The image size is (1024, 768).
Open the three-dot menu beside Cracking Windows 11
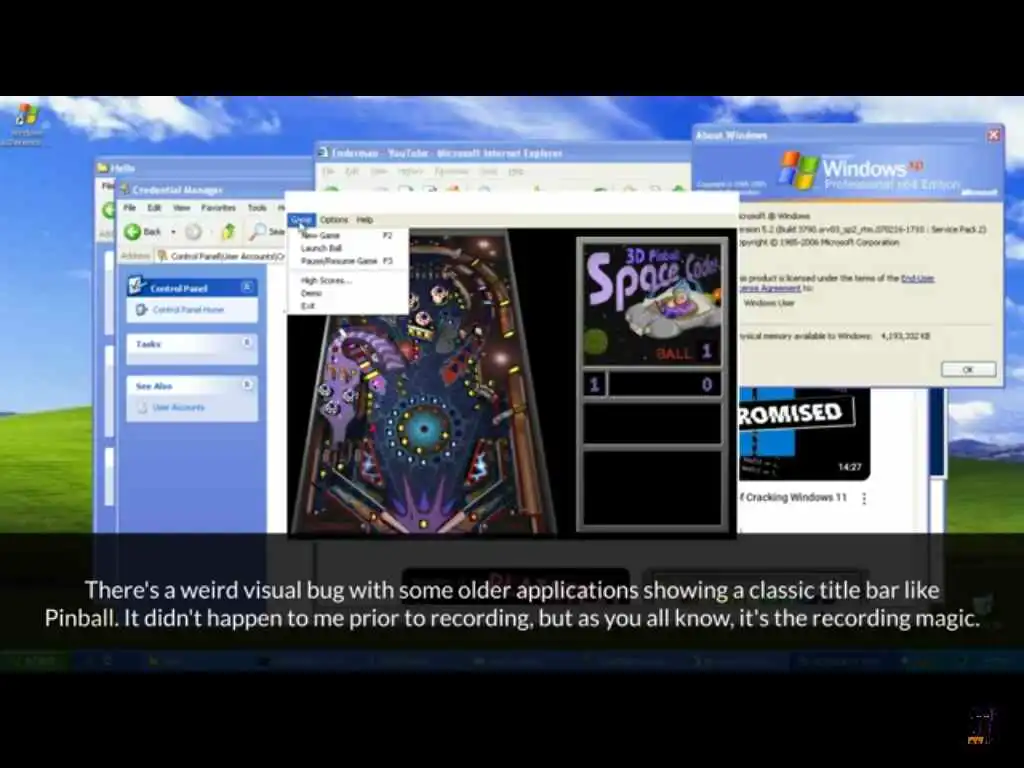coord(864,499)
